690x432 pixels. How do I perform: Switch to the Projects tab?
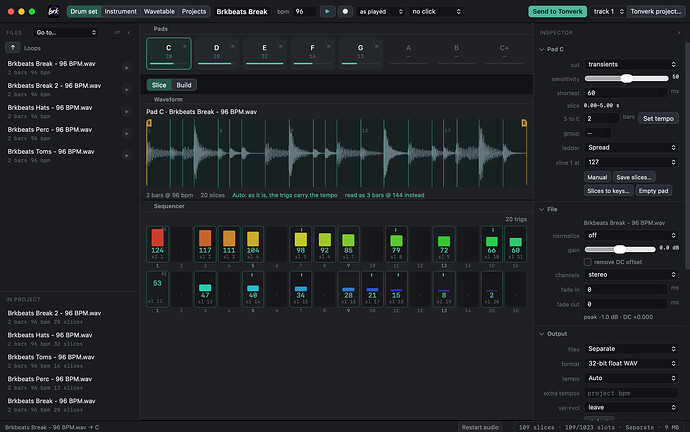(194, 11)
